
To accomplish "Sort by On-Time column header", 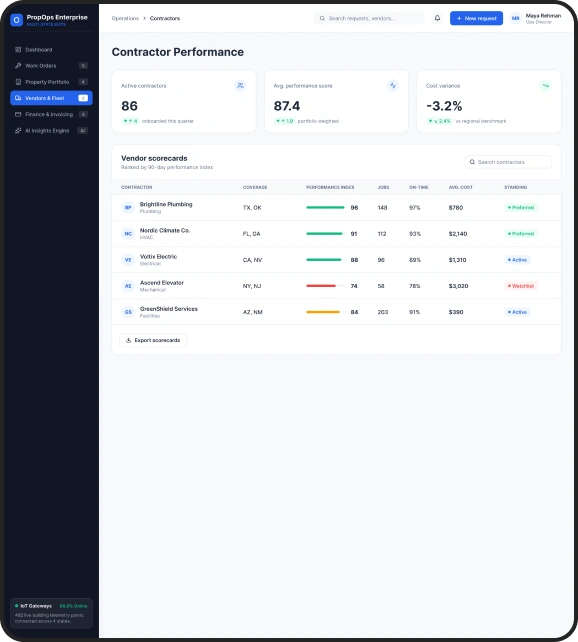I will (419, 187).
